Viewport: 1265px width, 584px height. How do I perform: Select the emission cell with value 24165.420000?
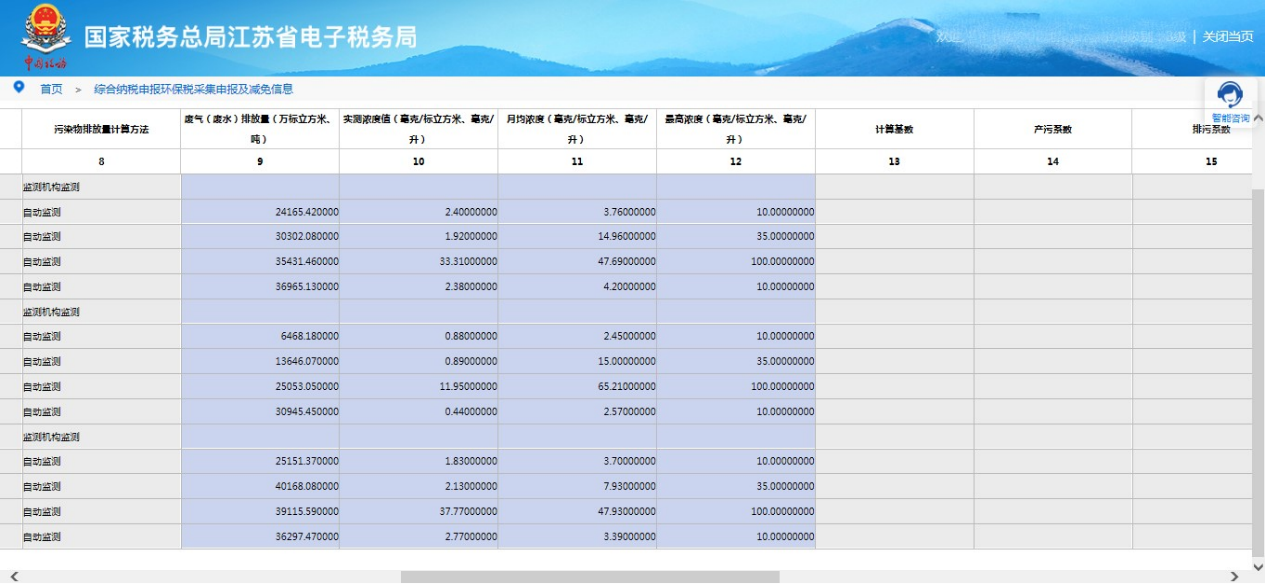(x=260, y=212)
